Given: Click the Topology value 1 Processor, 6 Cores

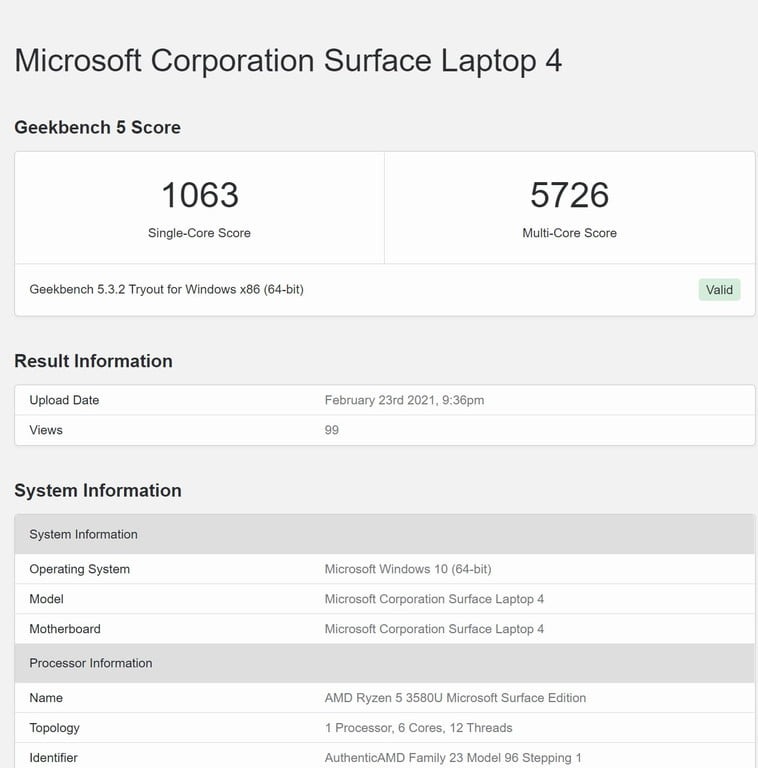Looking at the screenshot, I should point(418,728).
